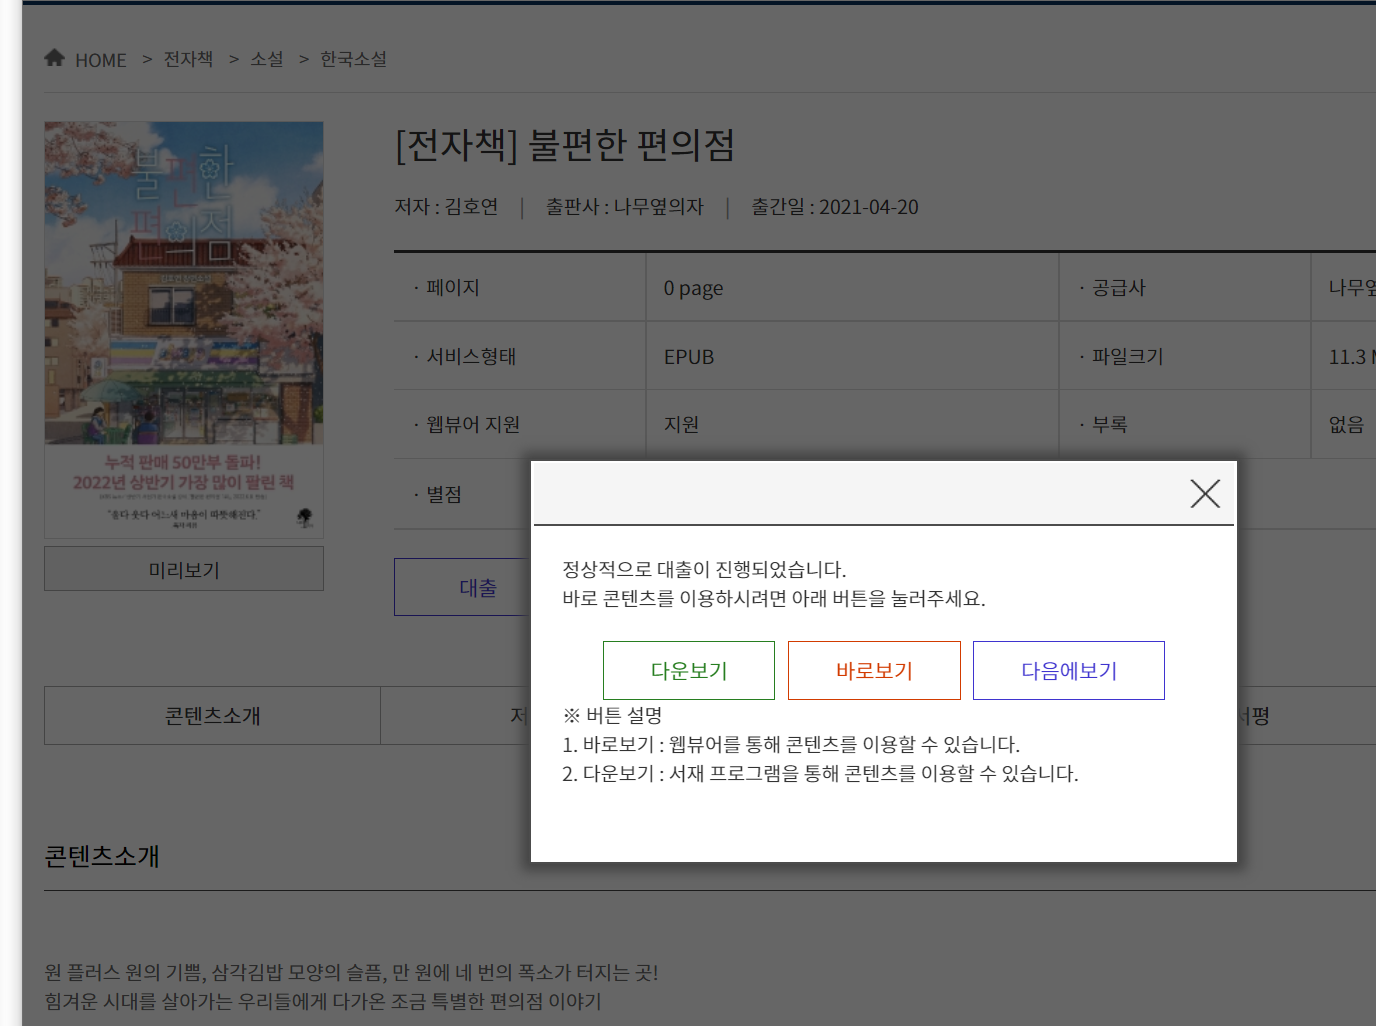Image resolution: width=1376 pixels, height=1026 pixels.
Task: Close the loan confirmation popup with X
Action: pyautogui.click(x=1205, y=493)
